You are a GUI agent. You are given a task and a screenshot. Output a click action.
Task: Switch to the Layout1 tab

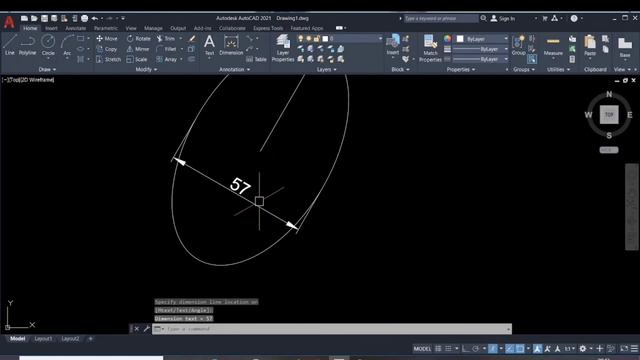[x=43, y=338]
